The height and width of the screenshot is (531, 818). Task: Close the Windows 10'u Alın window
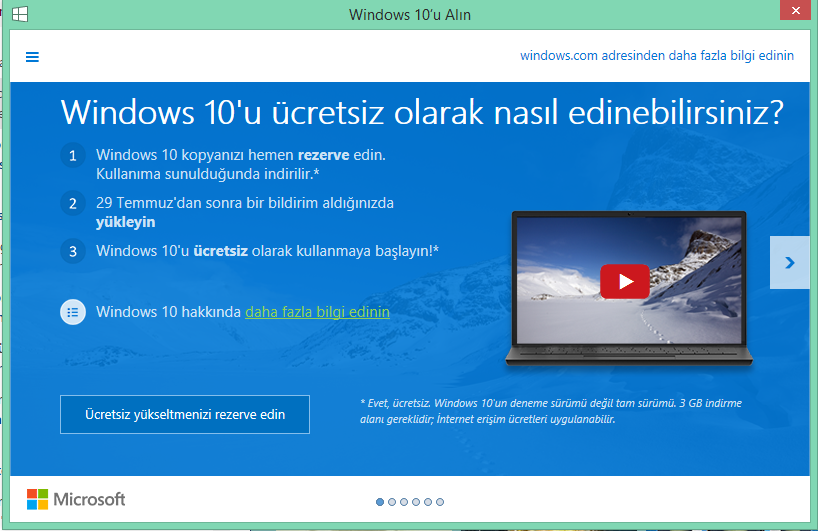click(796, 10)
